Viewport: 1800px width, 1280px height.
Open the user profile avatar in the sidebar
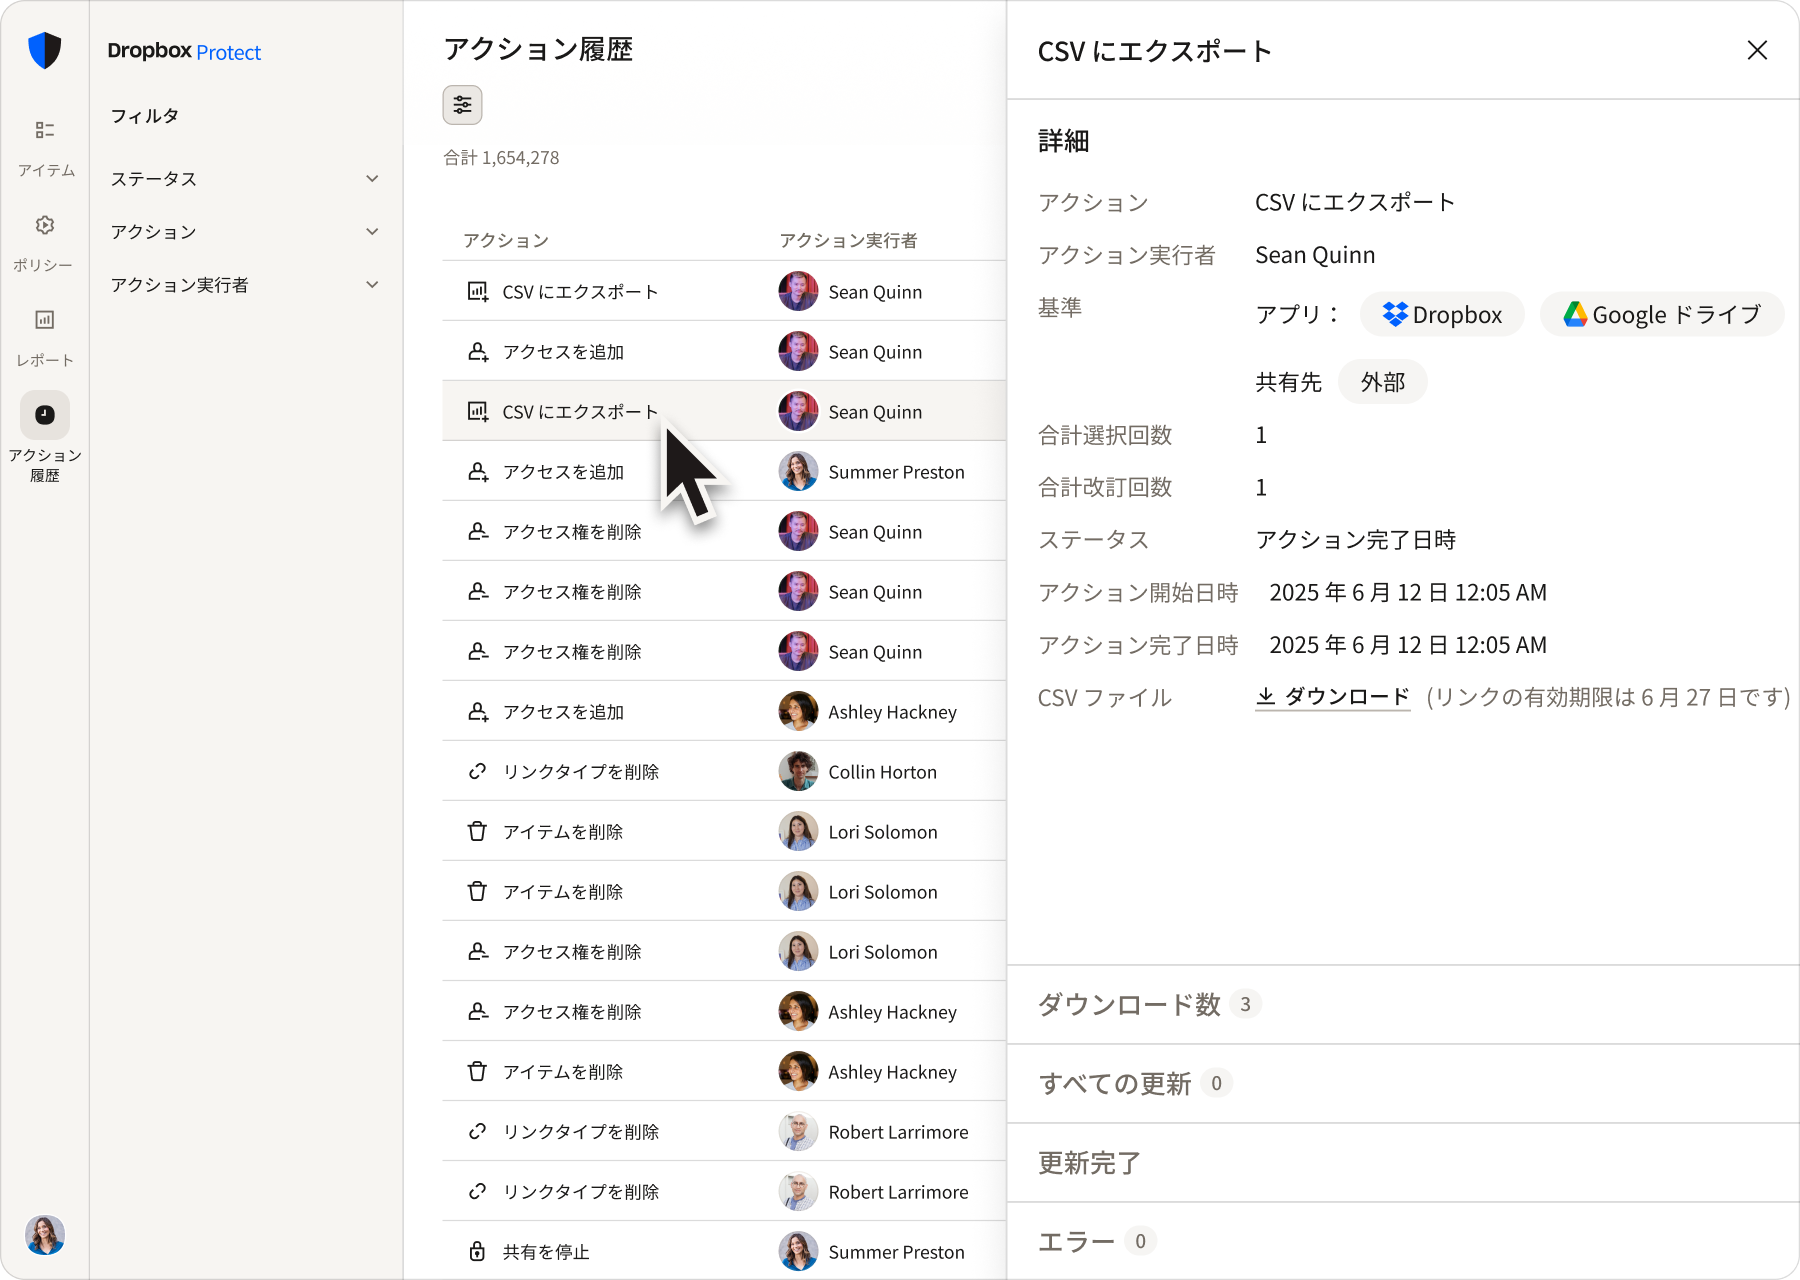(x=45, y=1235)
